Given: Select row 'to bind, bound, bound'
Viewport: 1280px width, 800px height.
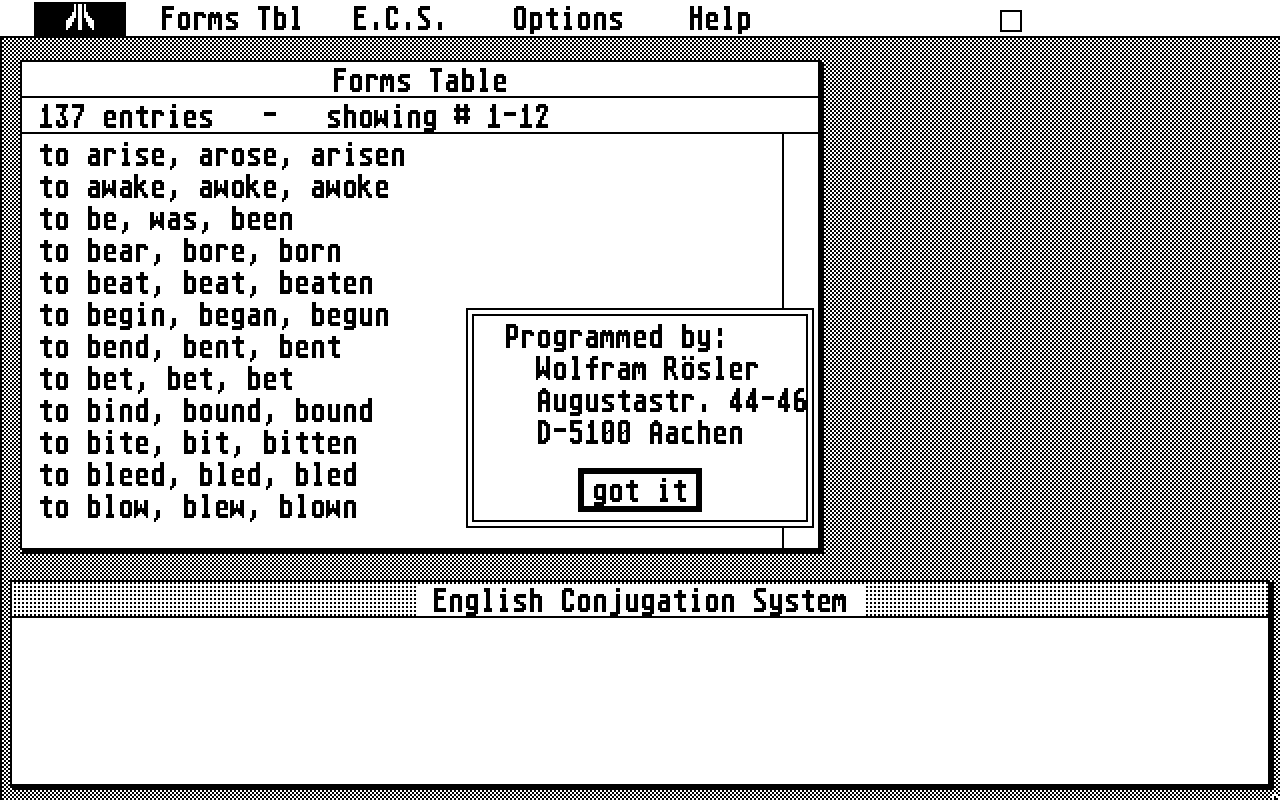Looking at the screenshot, I should (206, 411).
